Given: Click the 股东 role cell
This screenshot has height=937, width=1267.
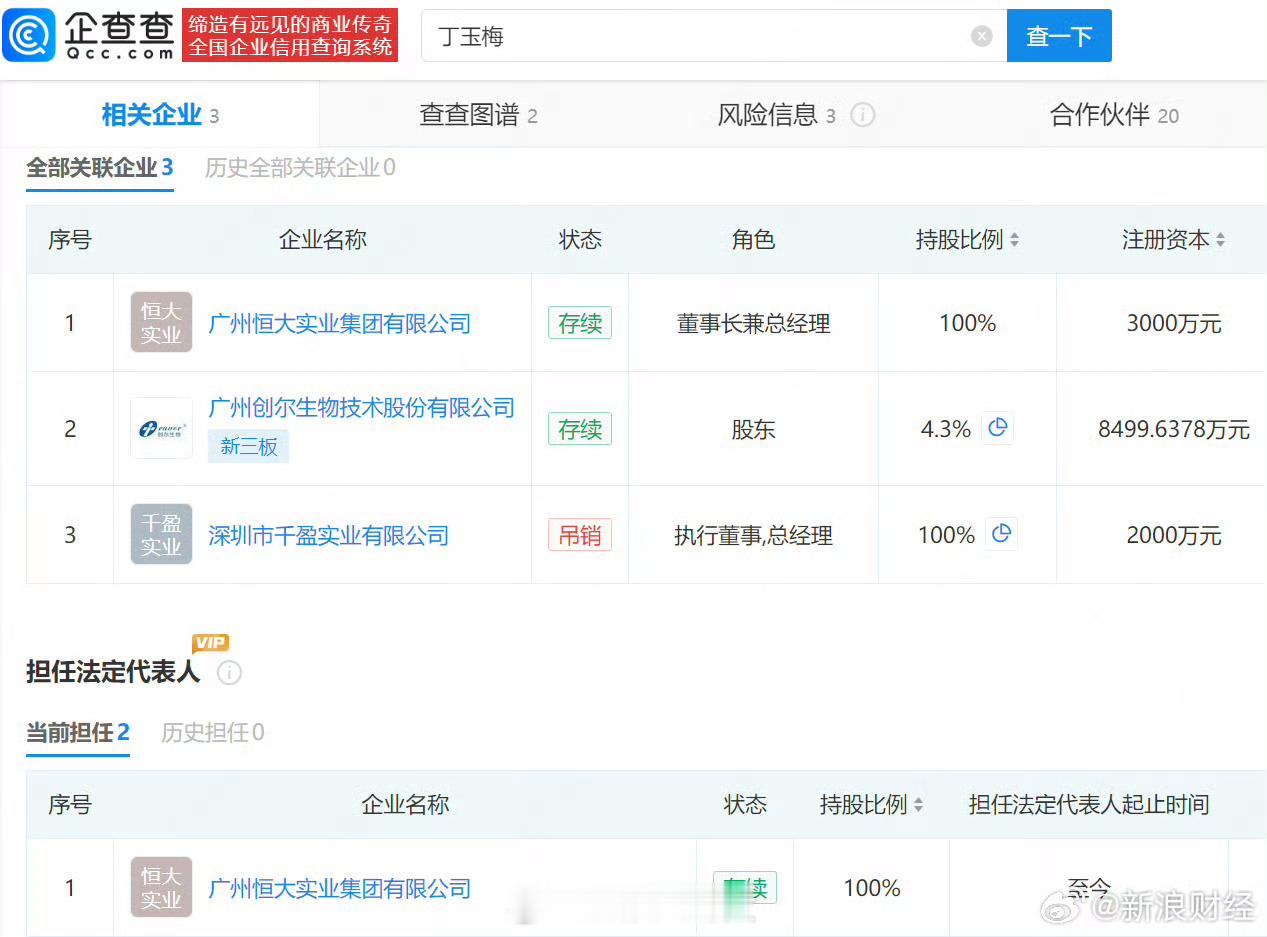Looking at the screenshot, I should (753, 429).
